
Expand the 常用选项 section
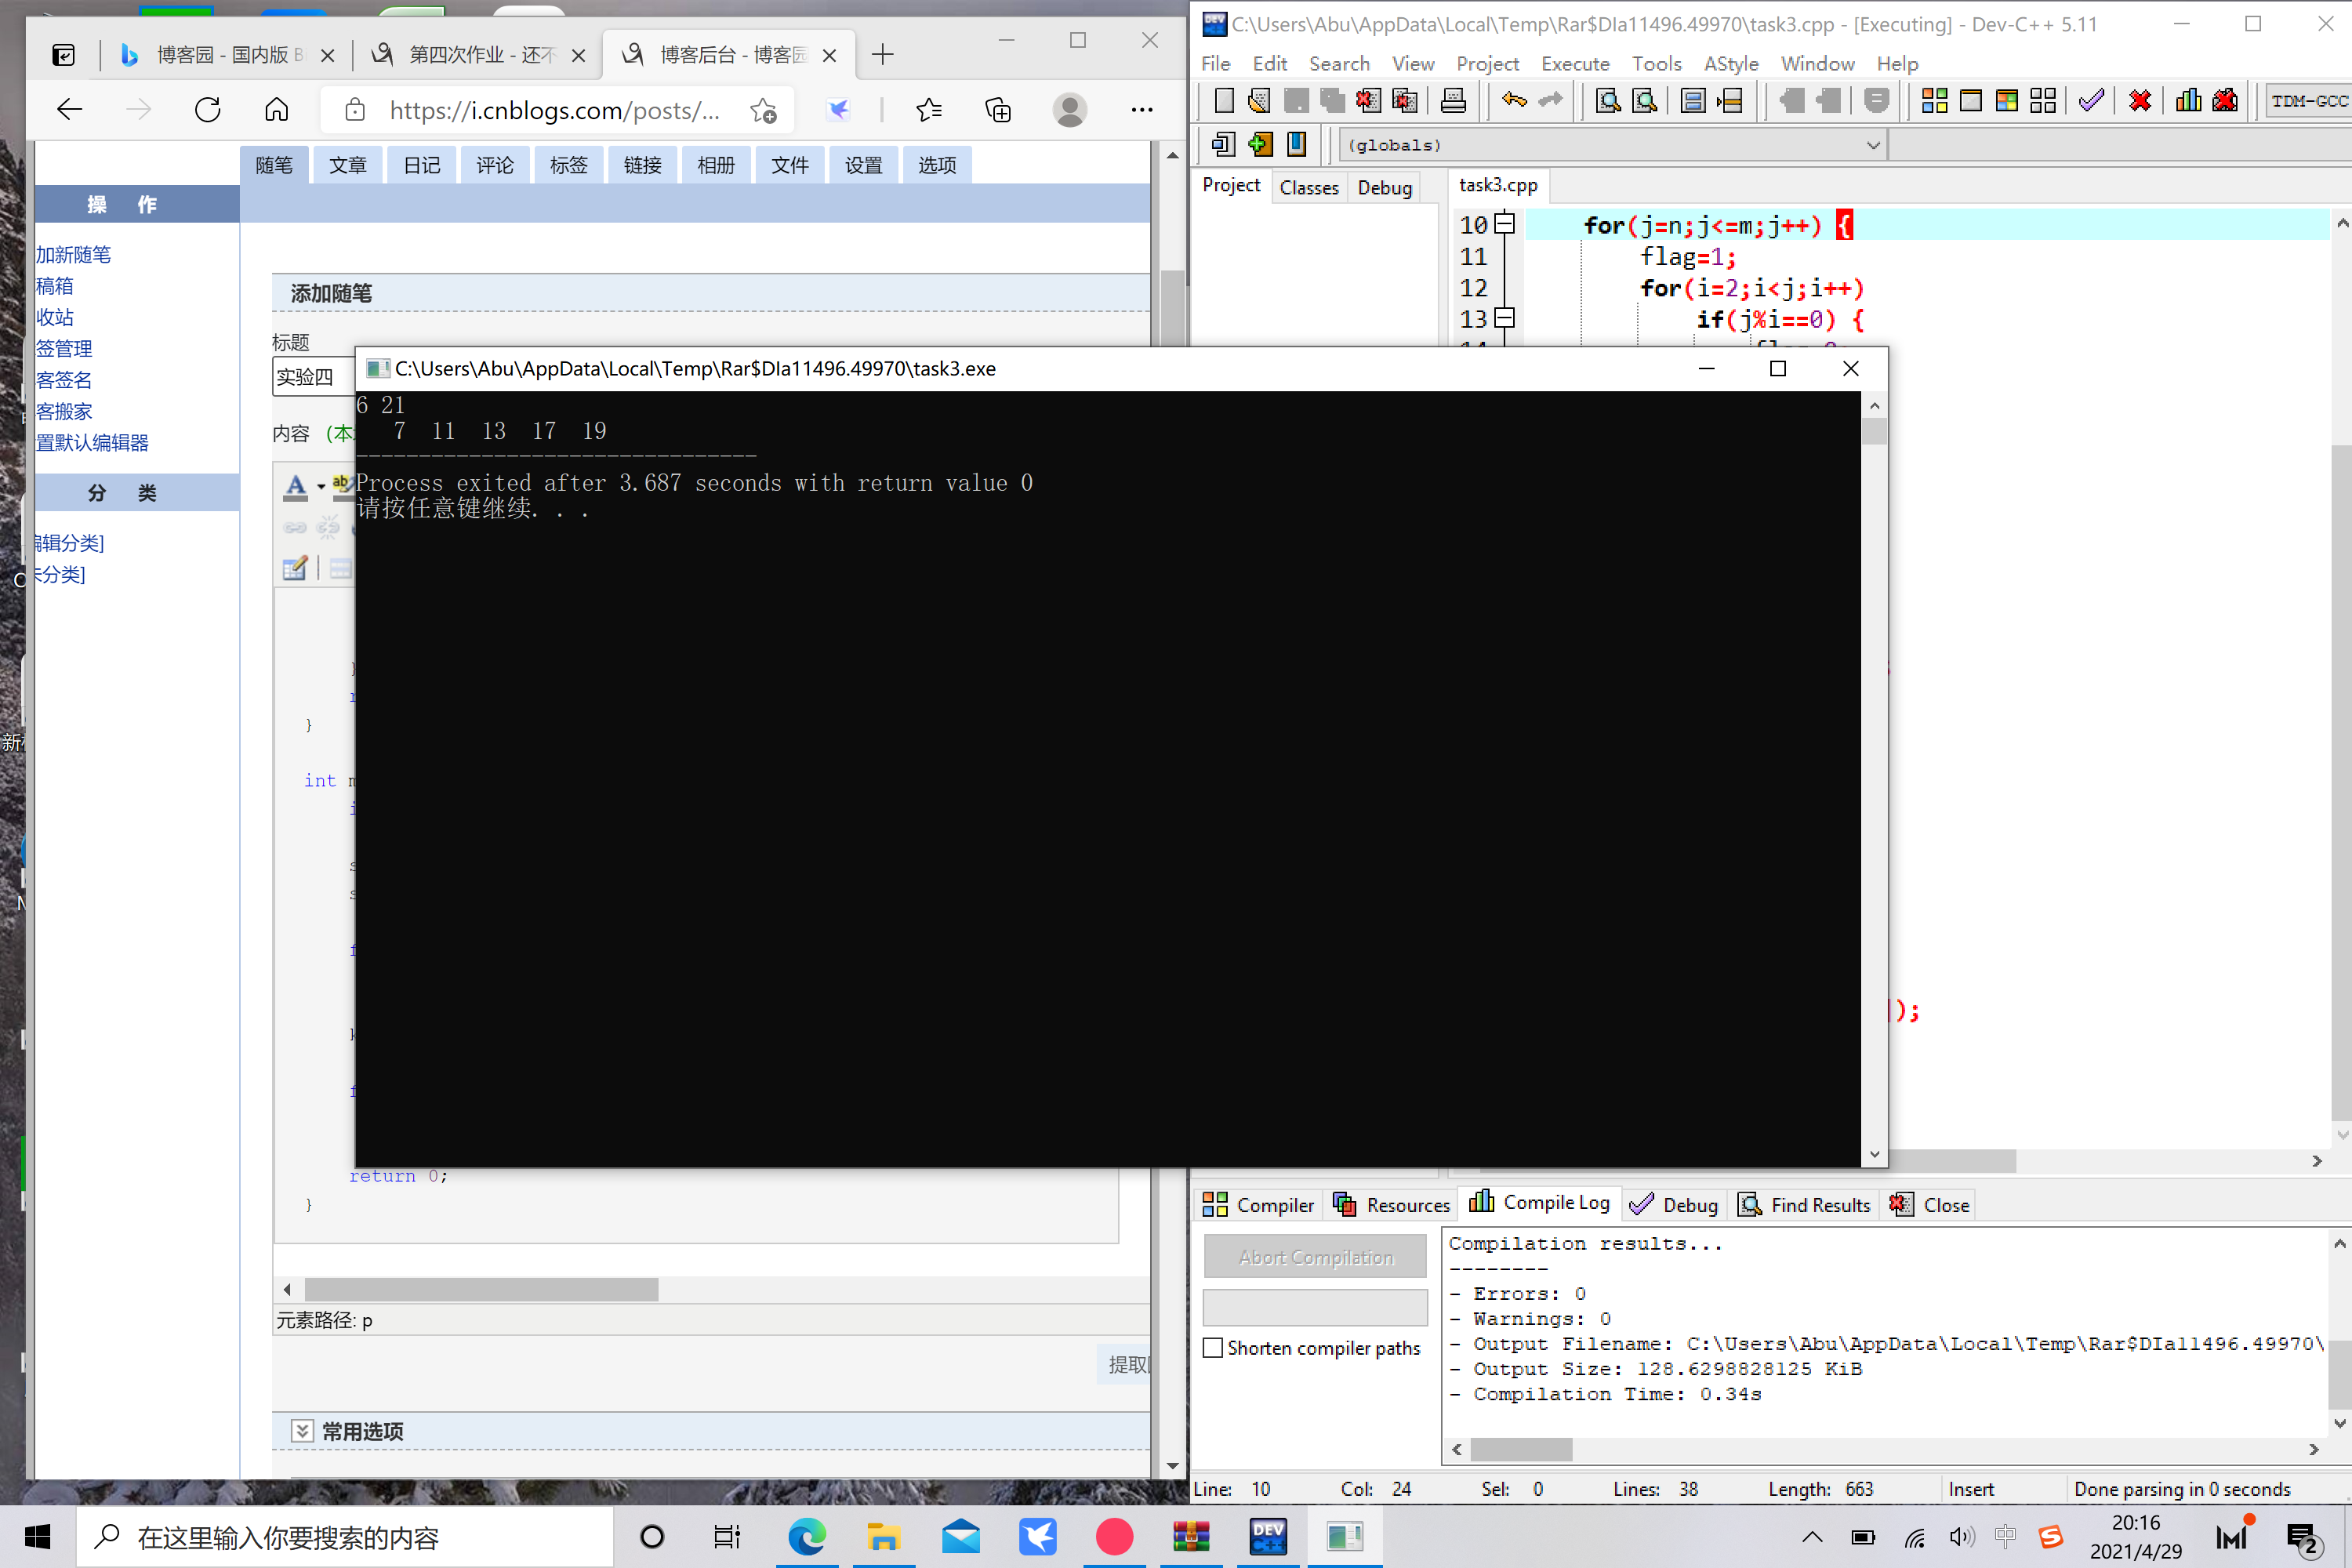(301, 1431)
